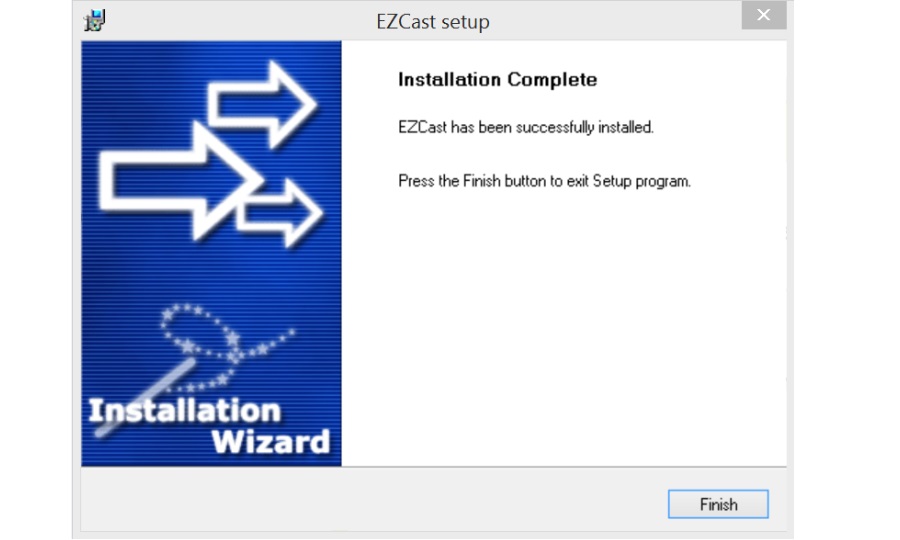
Task: Click the Press the Finish button instruction text
Action: coord(544,181)
